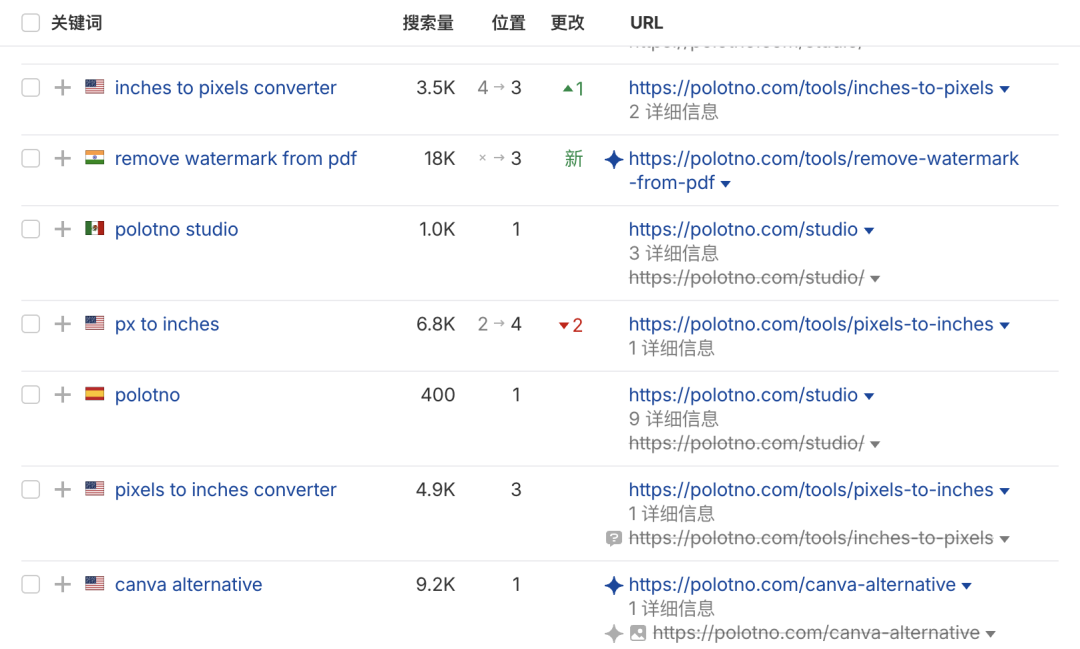The image size is (1080, 649).
Task: Tick the canva alternative row checkbox
Action: (x=30, y=584)
